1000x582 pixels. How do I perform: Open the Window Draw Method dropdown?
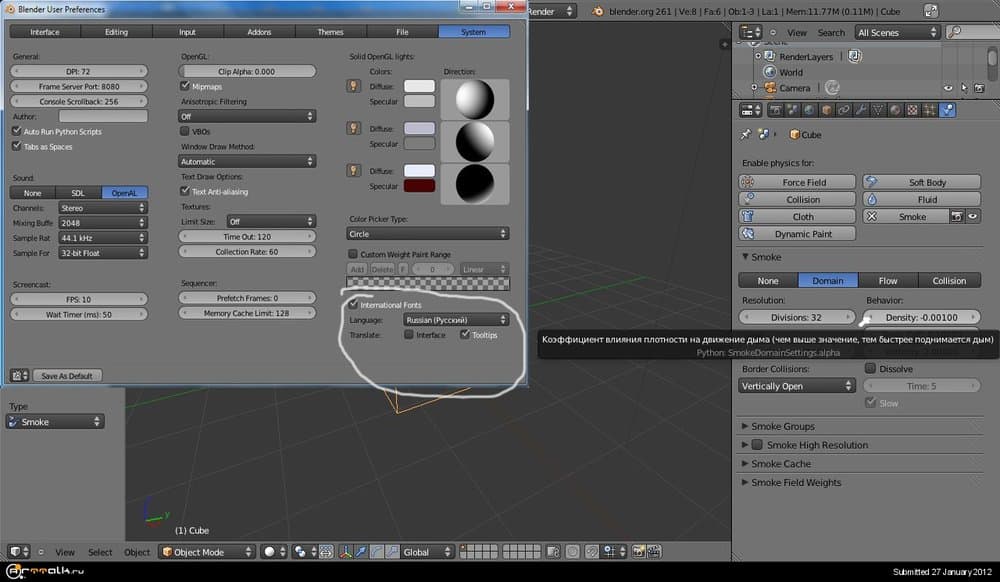(x=247, y=161)
